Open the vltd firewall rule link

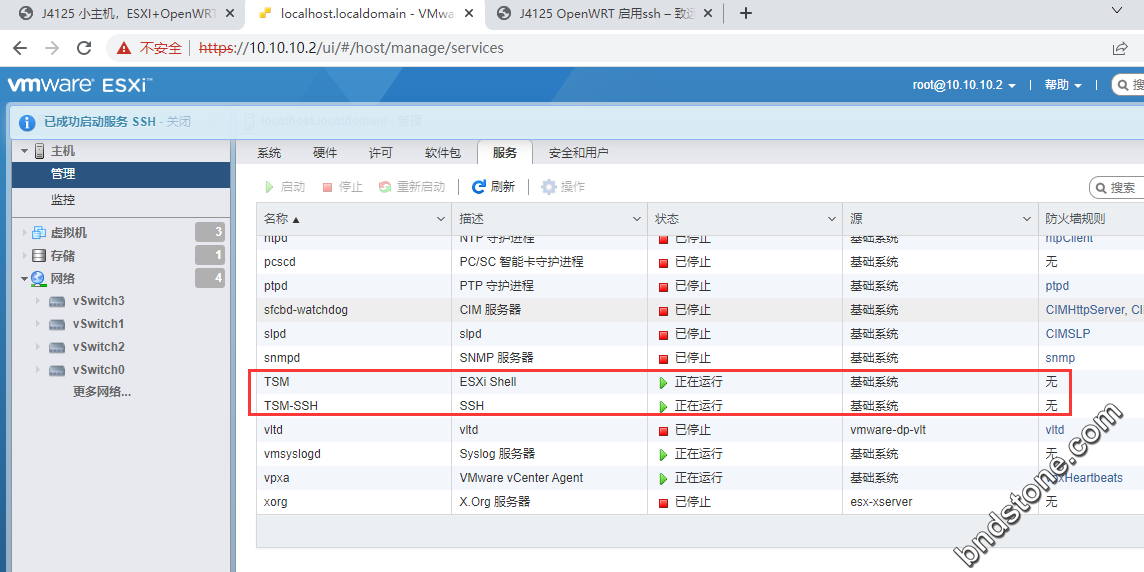(1055, 430)
